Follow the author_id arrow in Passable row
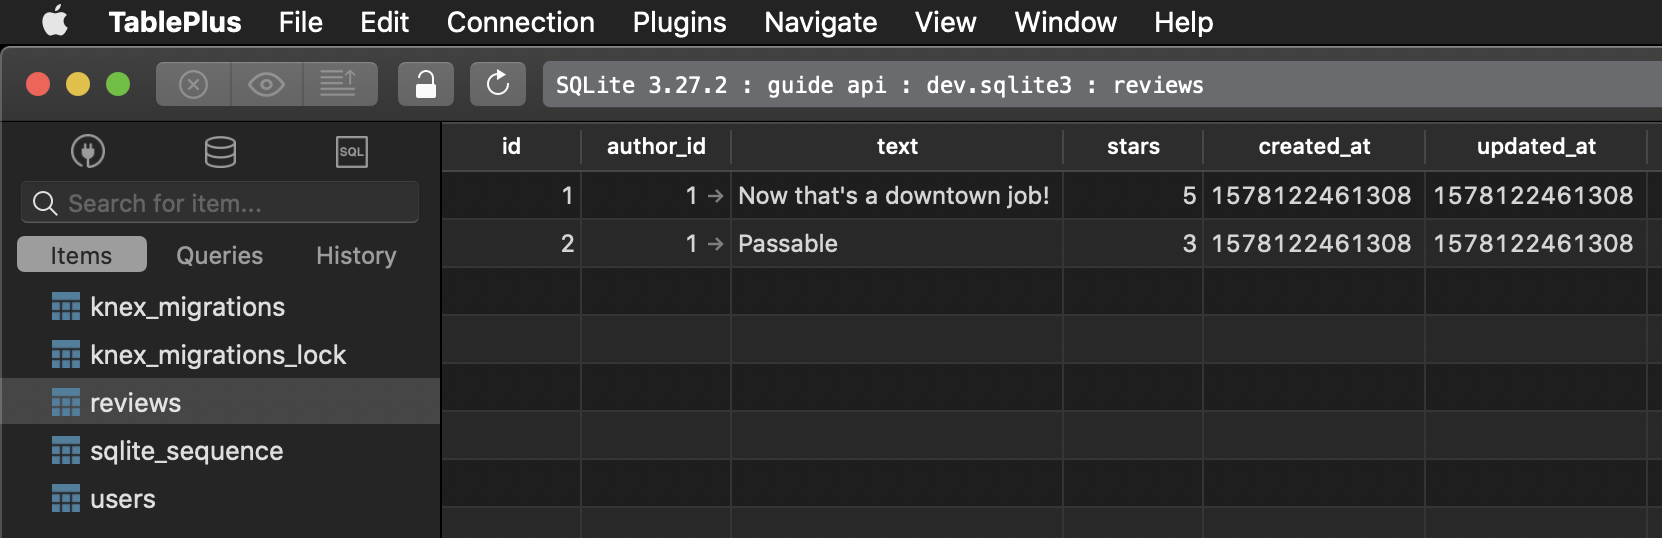 [x=715, y=244]
